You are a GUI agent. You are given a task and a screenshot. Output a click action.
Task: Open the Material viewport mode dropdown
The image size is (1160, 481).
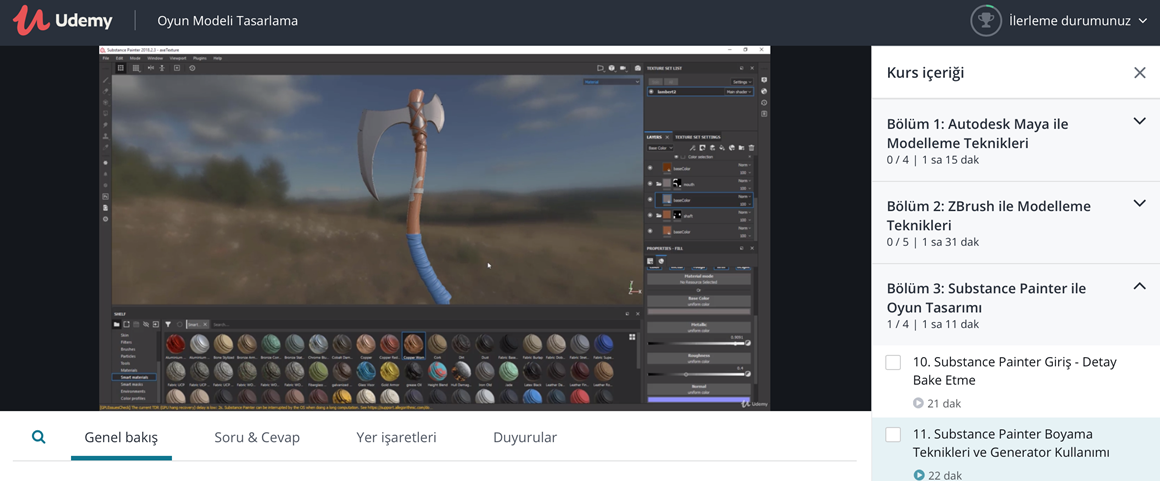pyautogui.click(x=611, y=82)
